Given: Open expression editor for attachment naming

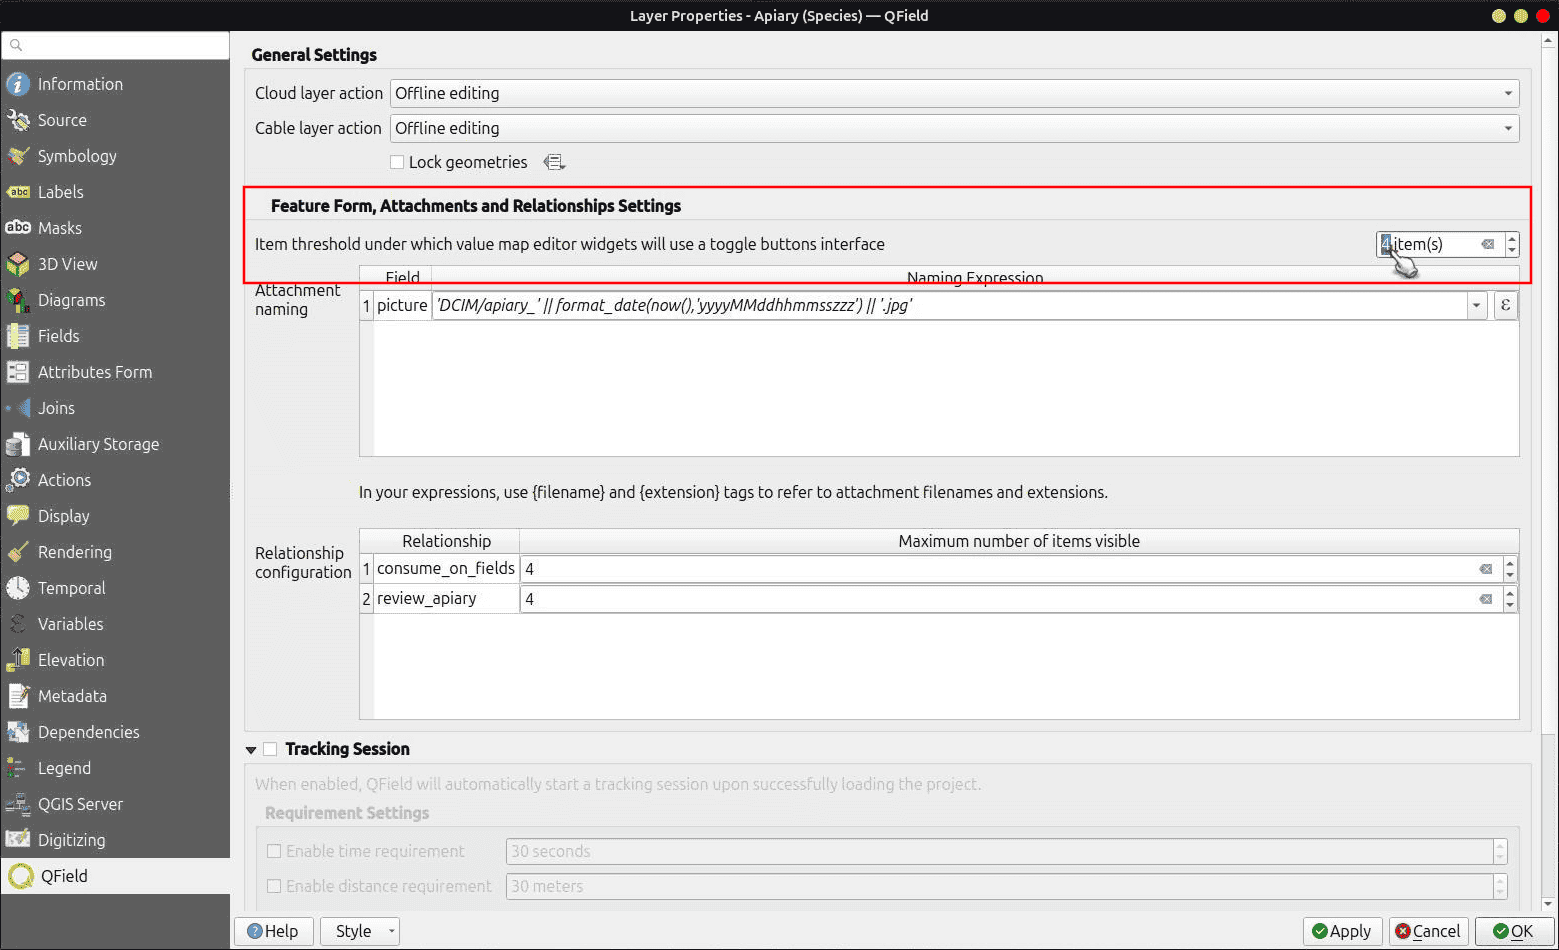Looking at the screenshot, I should 1505,306.
